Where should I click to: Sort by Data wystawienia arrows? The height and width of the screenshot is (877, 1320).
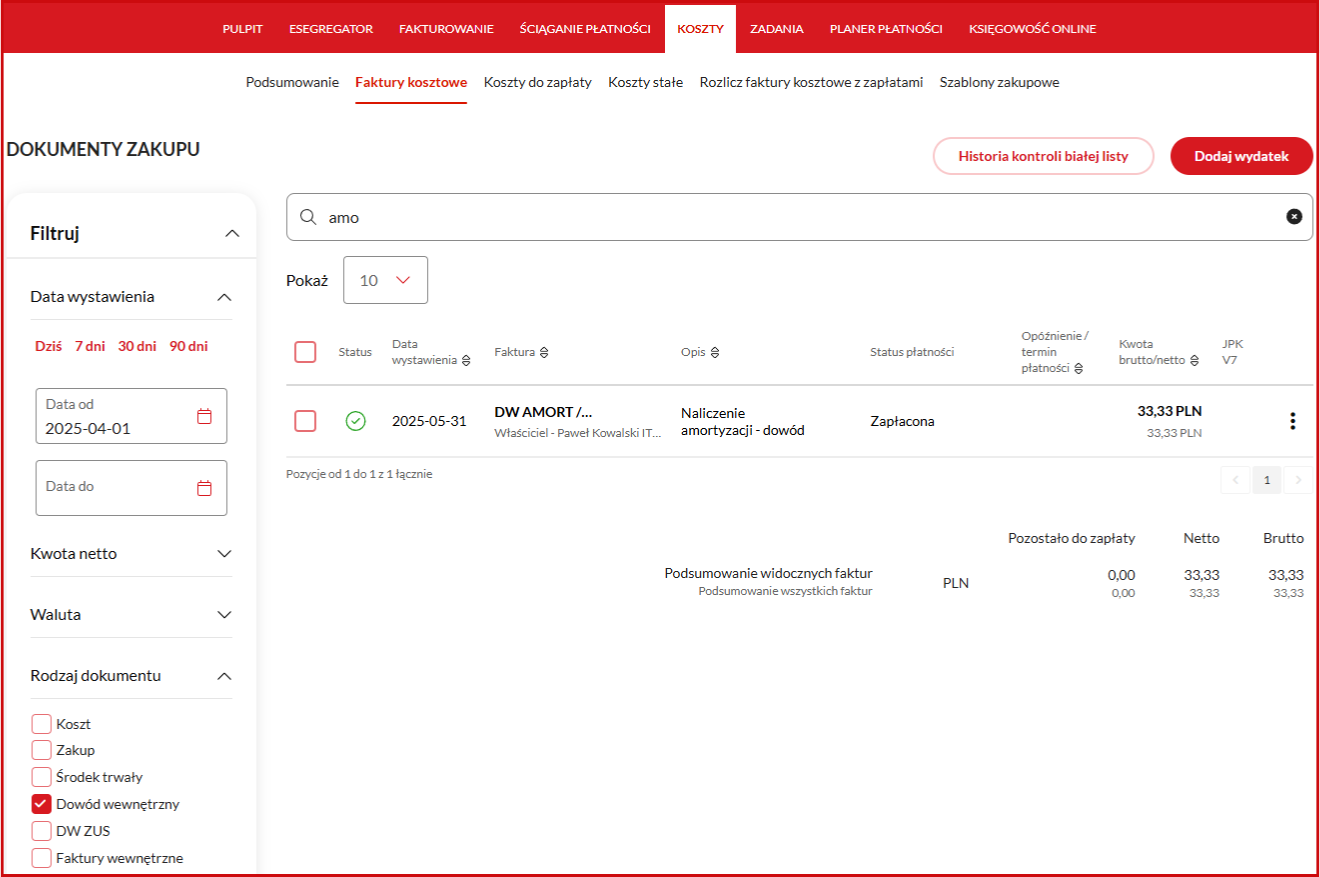(x=466, y=361)
